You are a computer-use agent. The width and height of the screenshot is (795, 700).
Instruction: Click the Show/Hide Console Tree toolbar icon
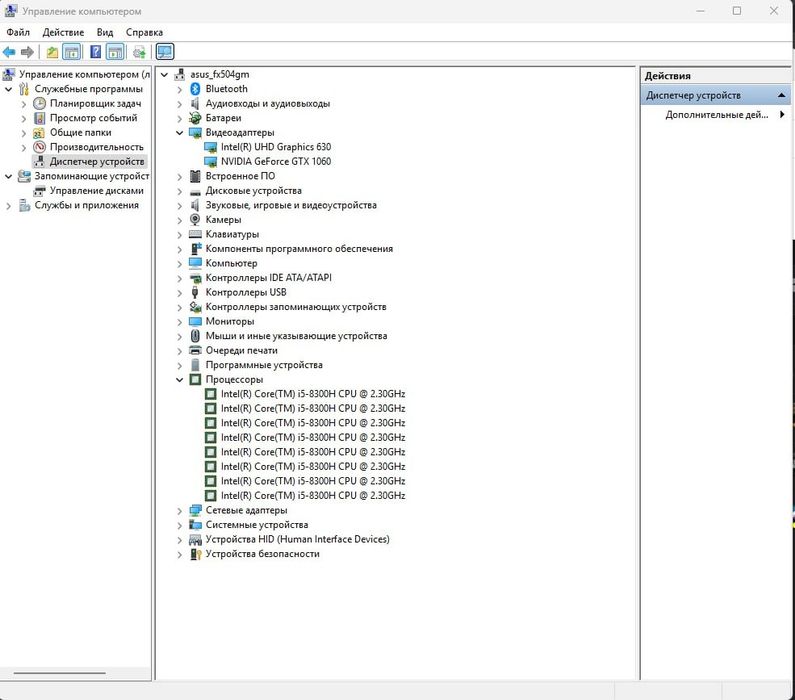[x=71, y=52]
